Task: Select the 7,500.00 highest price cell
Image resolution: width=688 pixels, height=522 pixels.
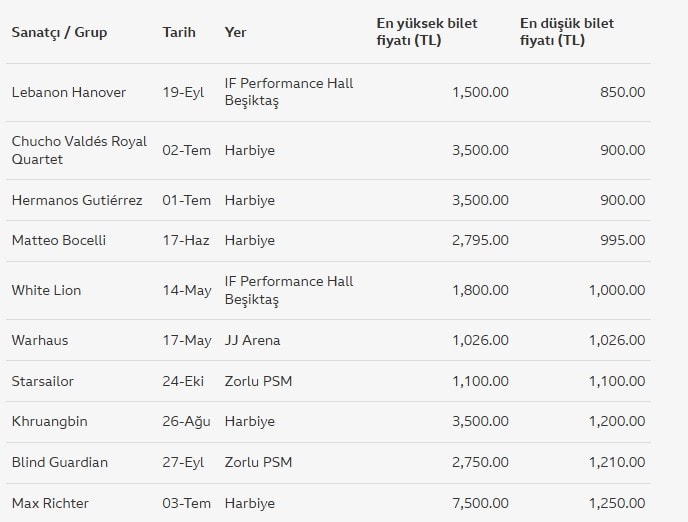Action: point(480,502)
